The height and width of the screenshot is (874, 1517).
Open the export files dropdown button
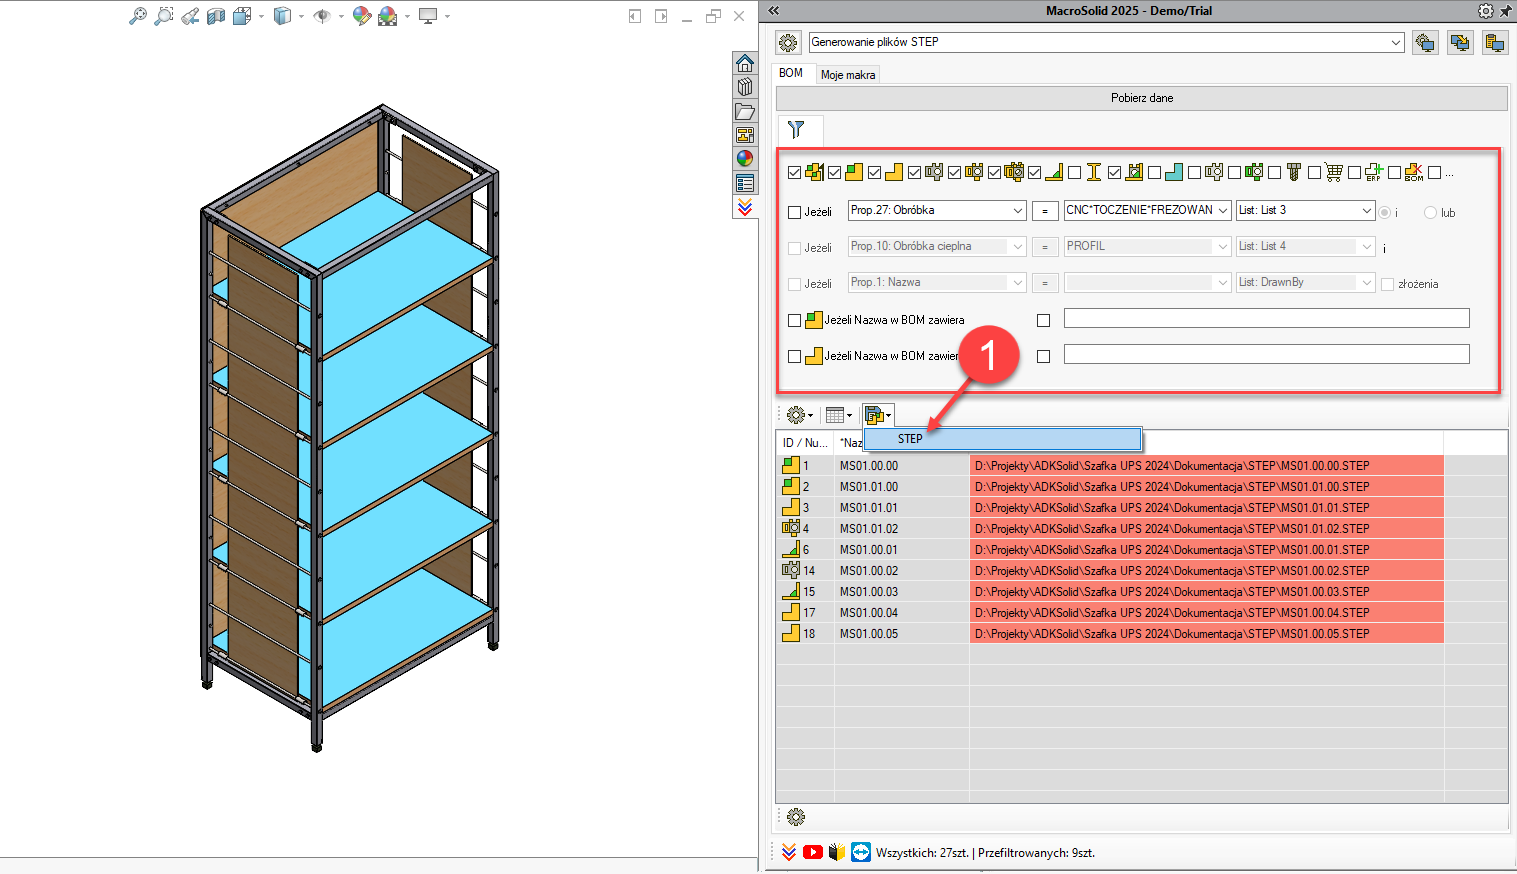[x=878, y=415]
